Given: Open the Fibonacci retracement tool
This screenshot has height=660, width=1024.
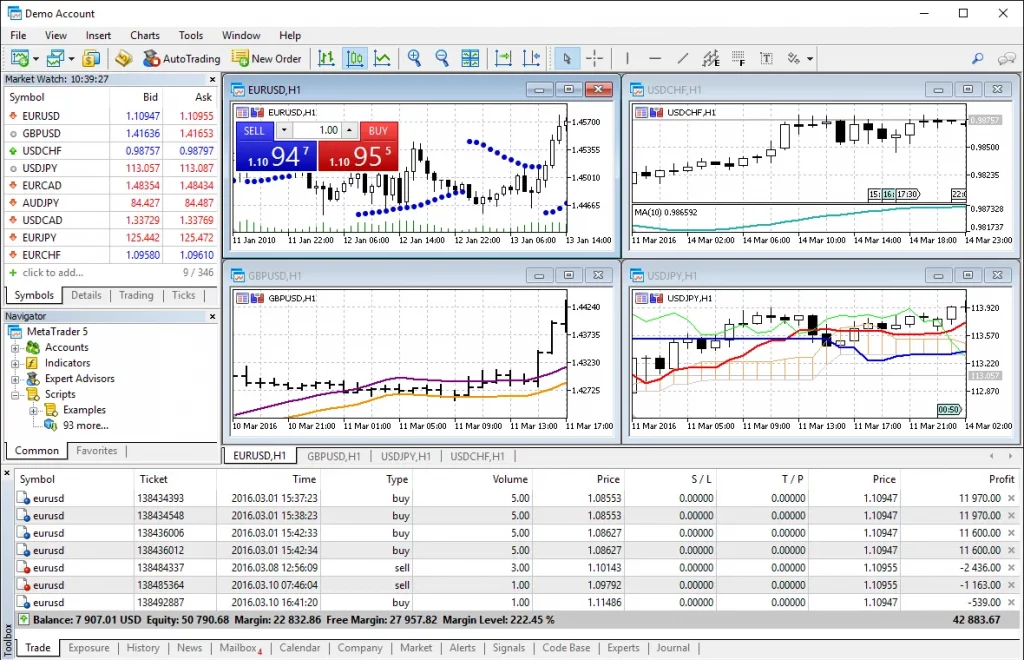Looking at the screenshot, I should coord(739,58).
